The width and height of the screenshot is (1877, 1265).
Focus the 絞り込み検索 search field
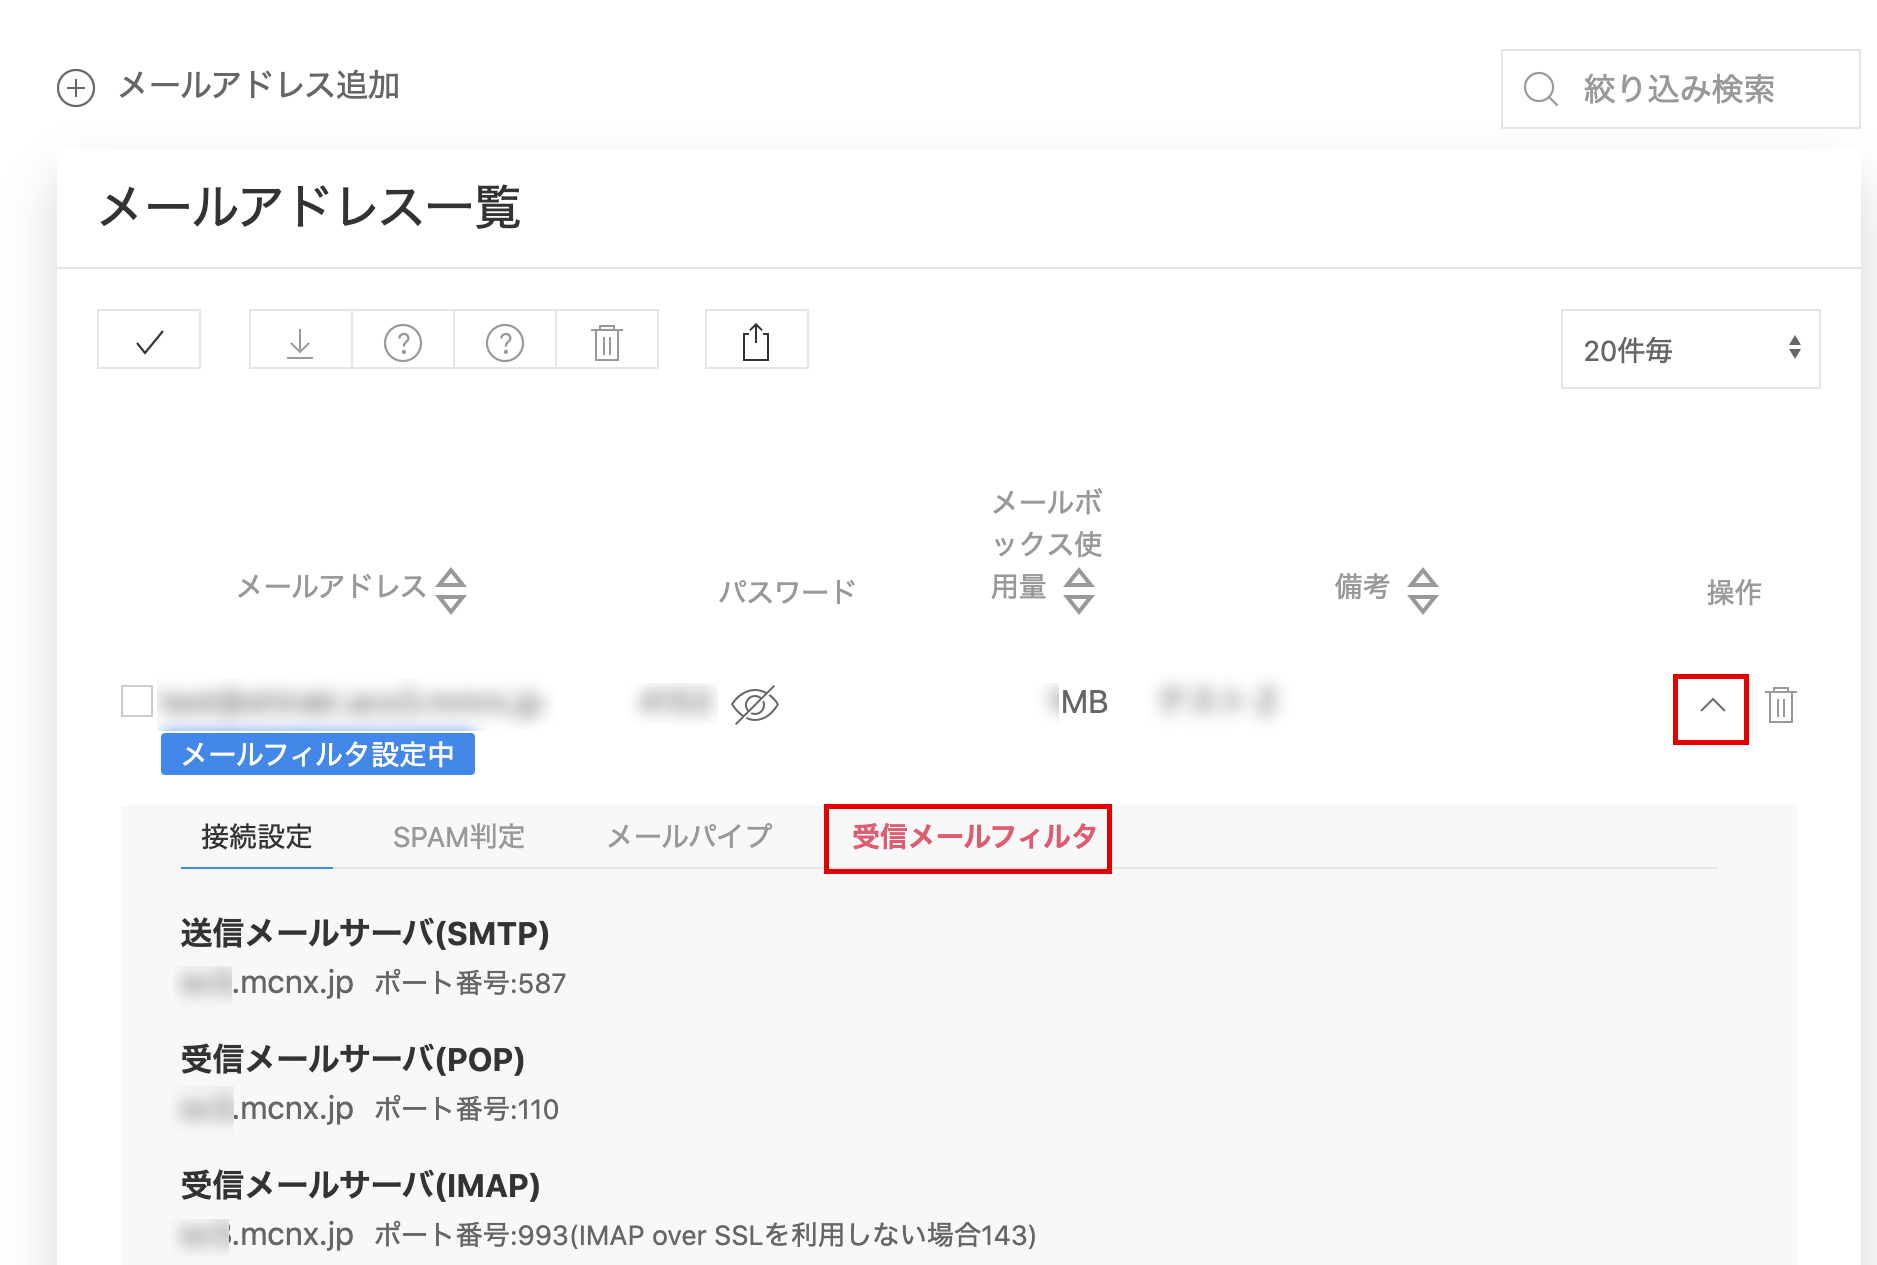[x=1680, y=89]
